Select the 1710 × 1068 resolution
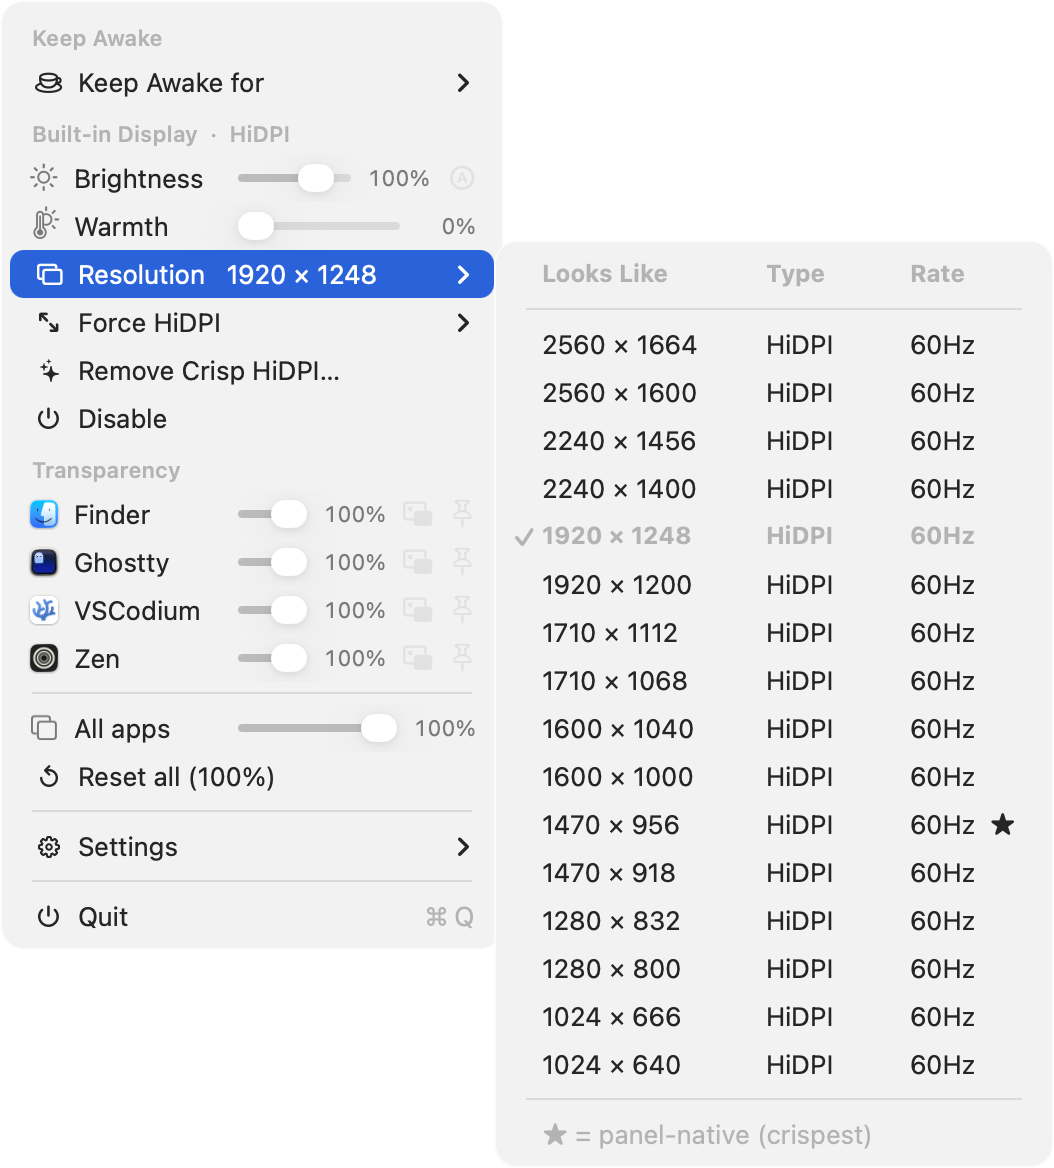Image resolution: width=1054 pixels, height=1168 pixels. (x=773, y=681)
